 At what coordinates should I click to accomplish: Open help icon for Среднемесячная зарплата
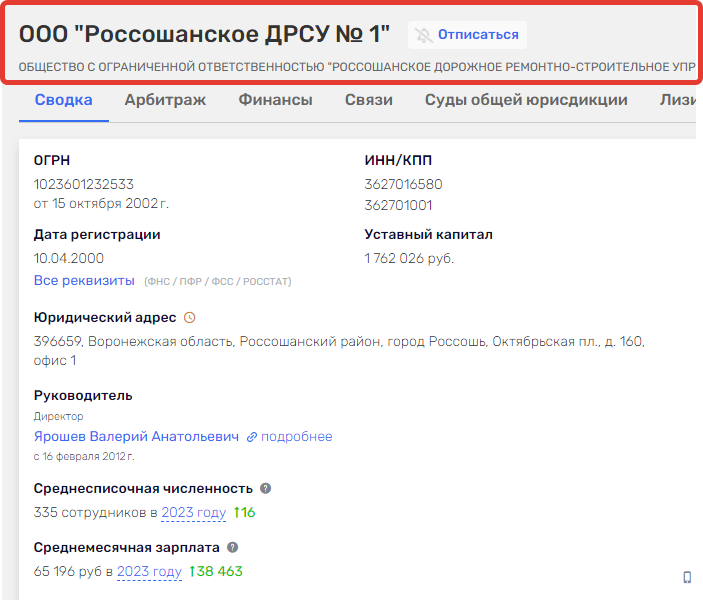coord(233,548)
